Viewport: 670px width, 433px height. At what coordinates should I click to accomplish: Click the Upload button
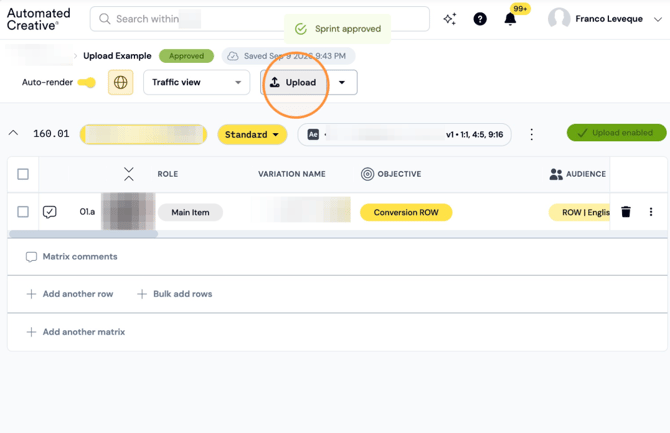294,82
